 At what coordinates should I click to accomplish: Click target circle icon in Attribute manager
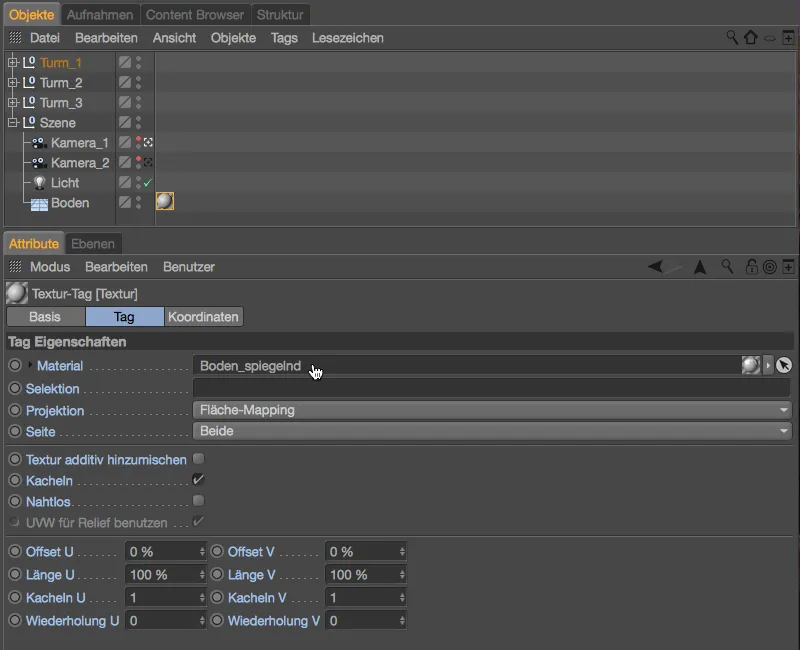(769, 267)
